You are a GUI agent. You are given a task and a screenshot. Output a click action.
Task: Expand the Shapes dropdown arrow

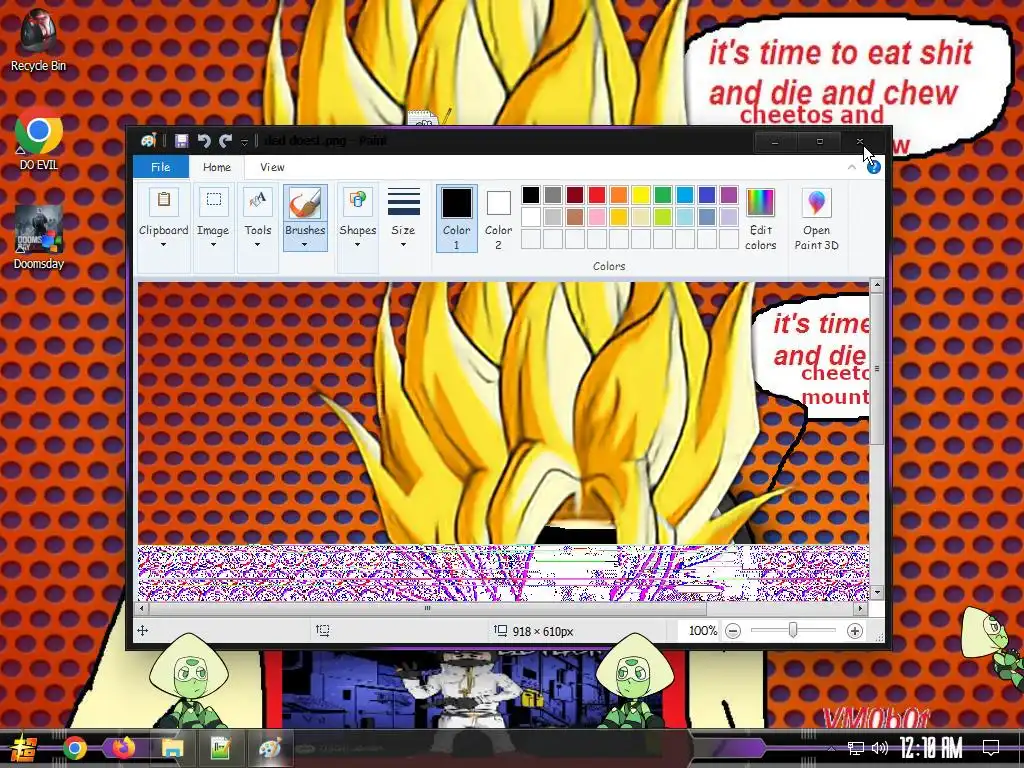(357, 245)
